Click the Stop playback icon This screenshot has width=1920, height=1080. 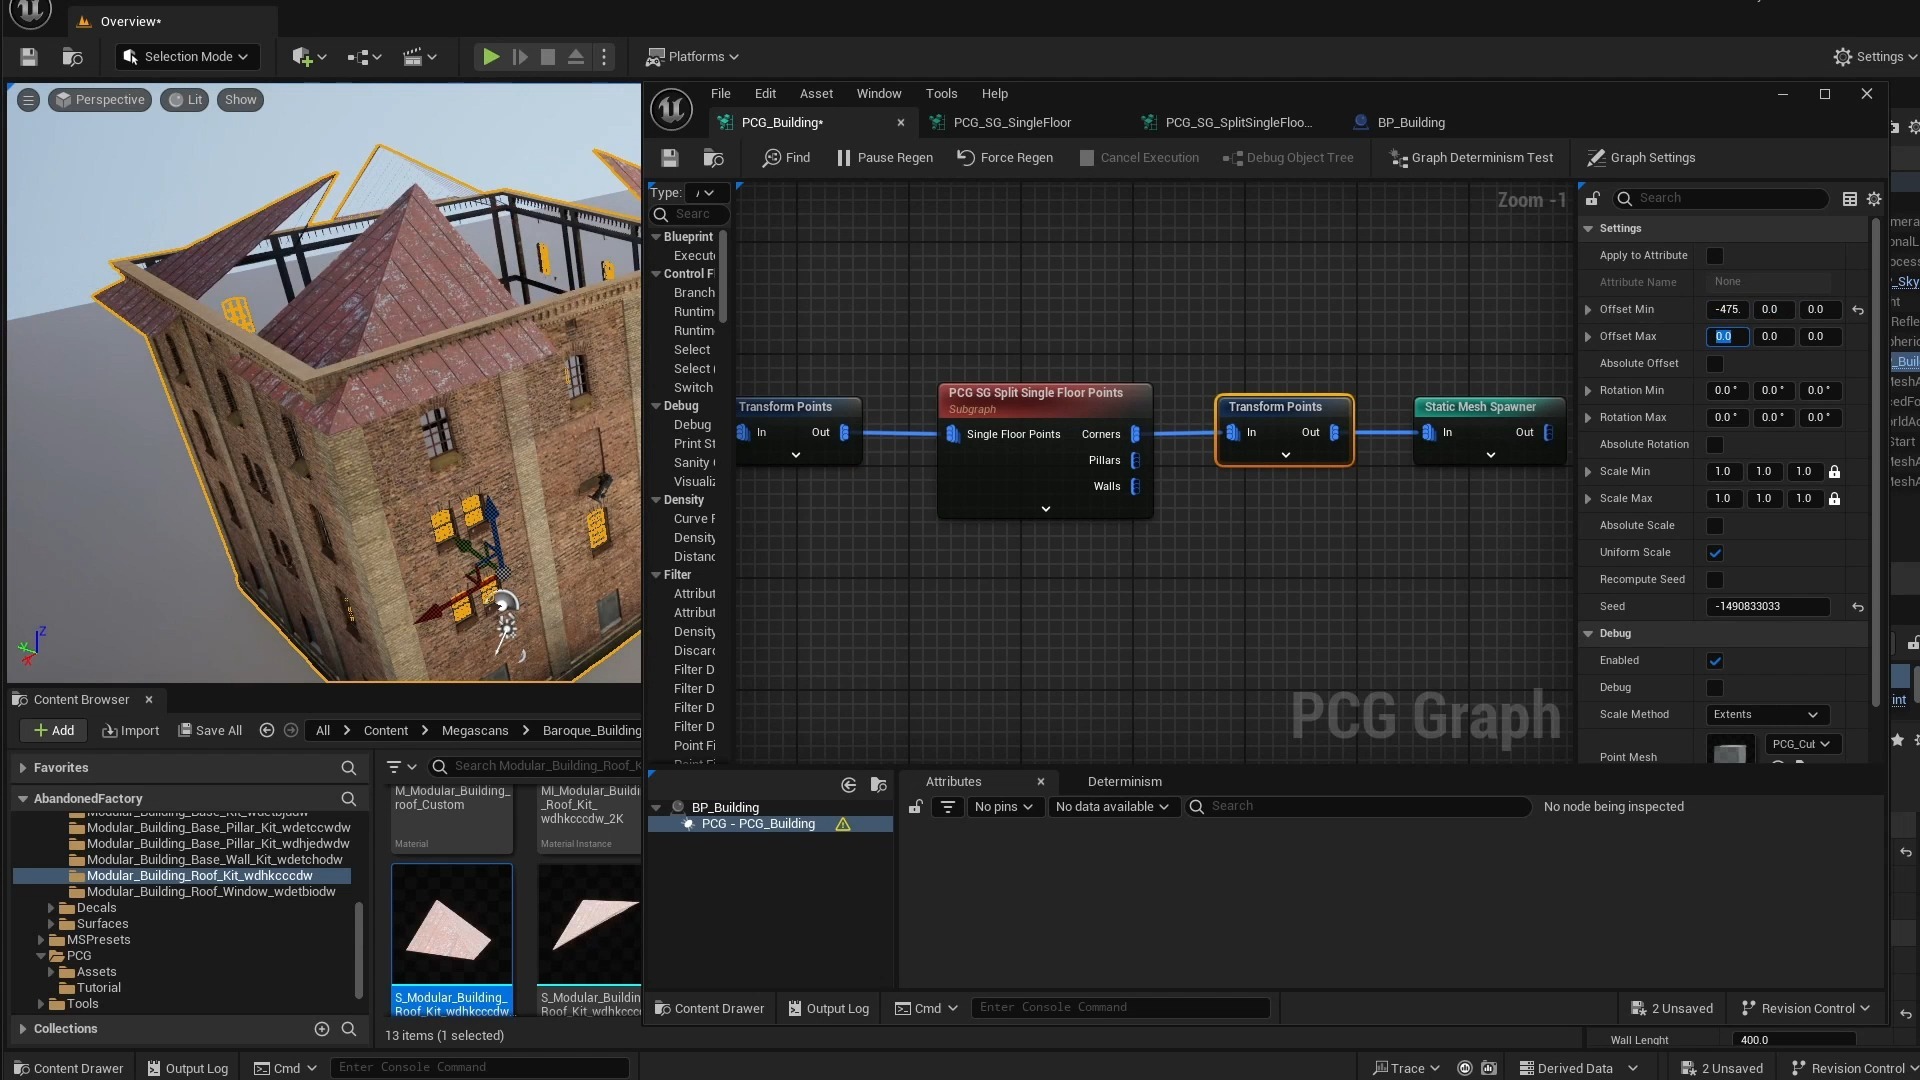[x=547, y=57]
